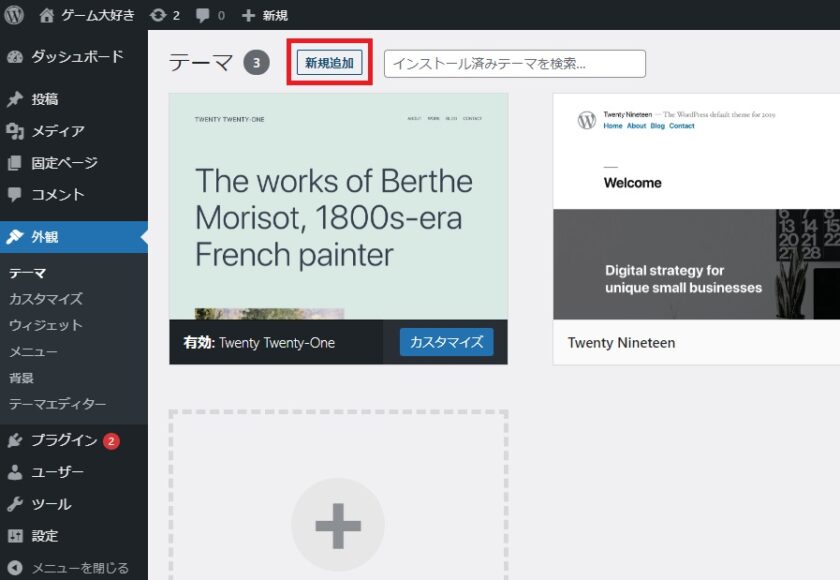The image size is (840, 580).
Task: Click the plugin update badge showing 2
Action: tap(111, 441)
